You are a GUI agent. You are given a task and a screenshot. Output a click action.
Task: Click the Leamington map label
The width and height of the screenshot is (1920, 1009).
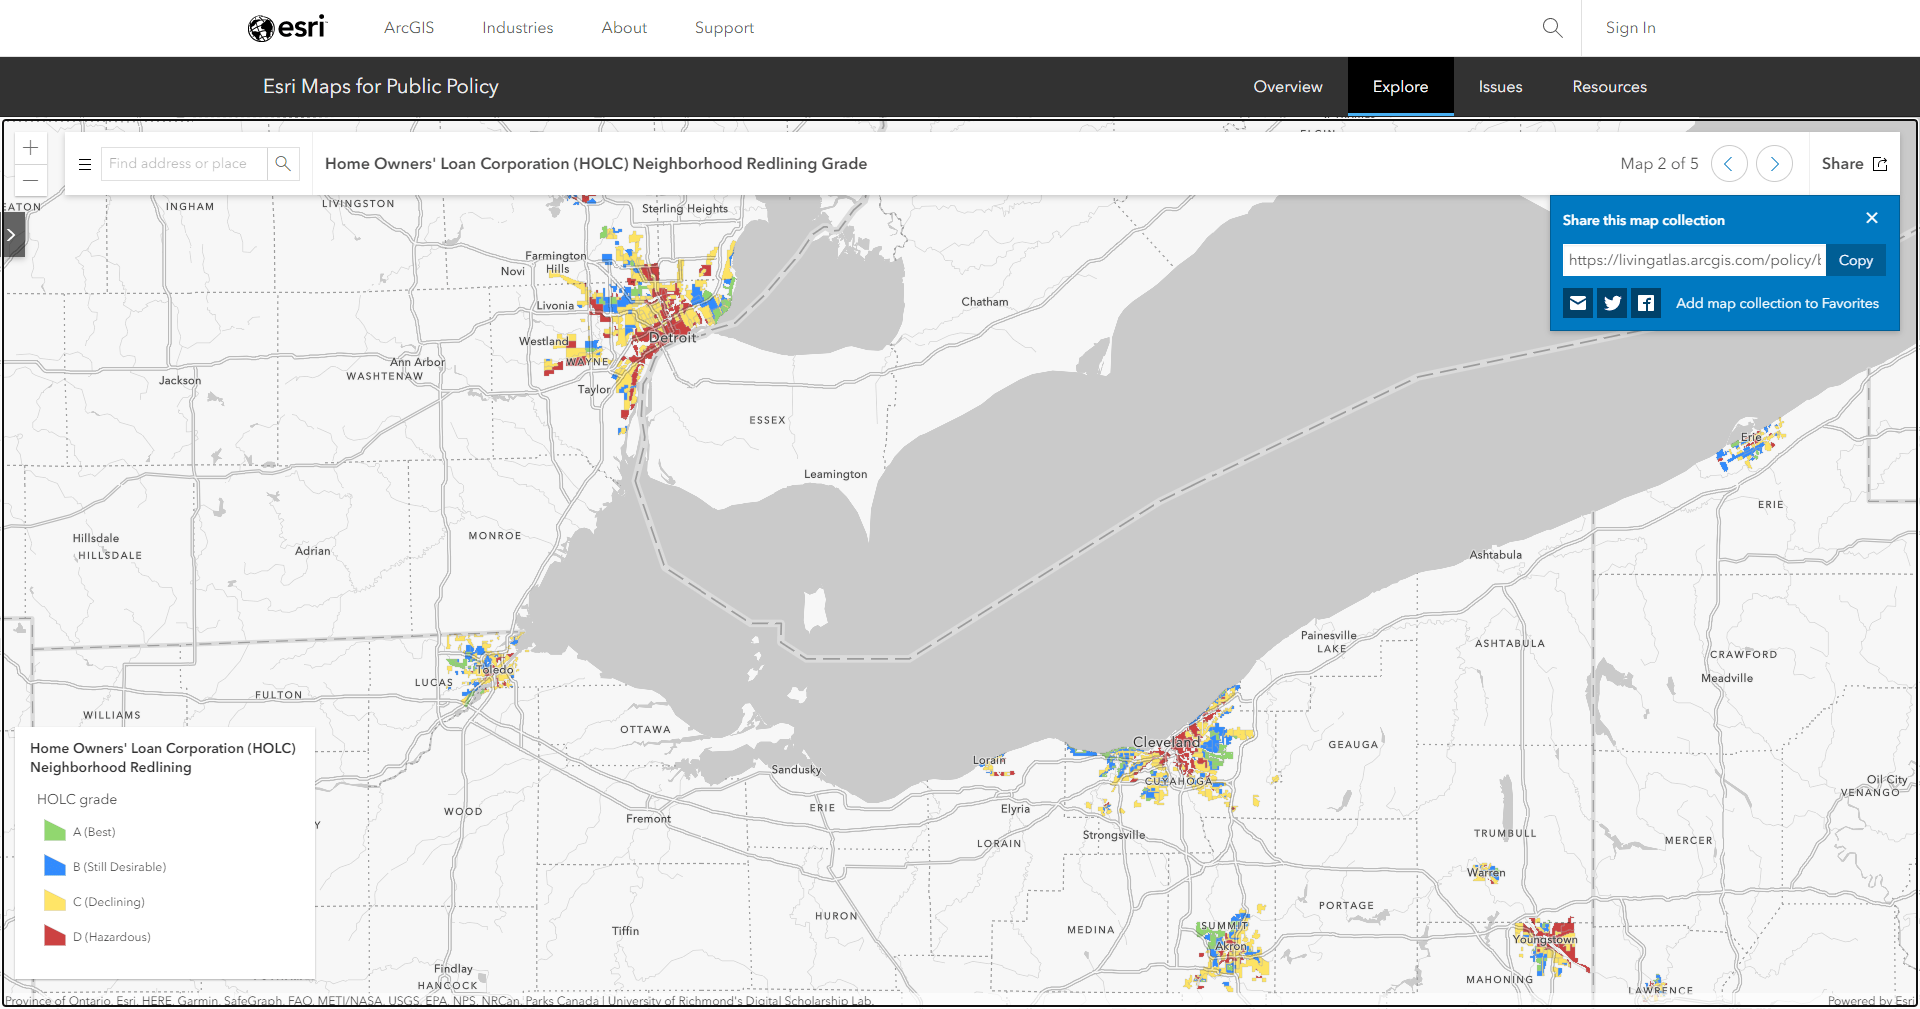coord(836,474)
